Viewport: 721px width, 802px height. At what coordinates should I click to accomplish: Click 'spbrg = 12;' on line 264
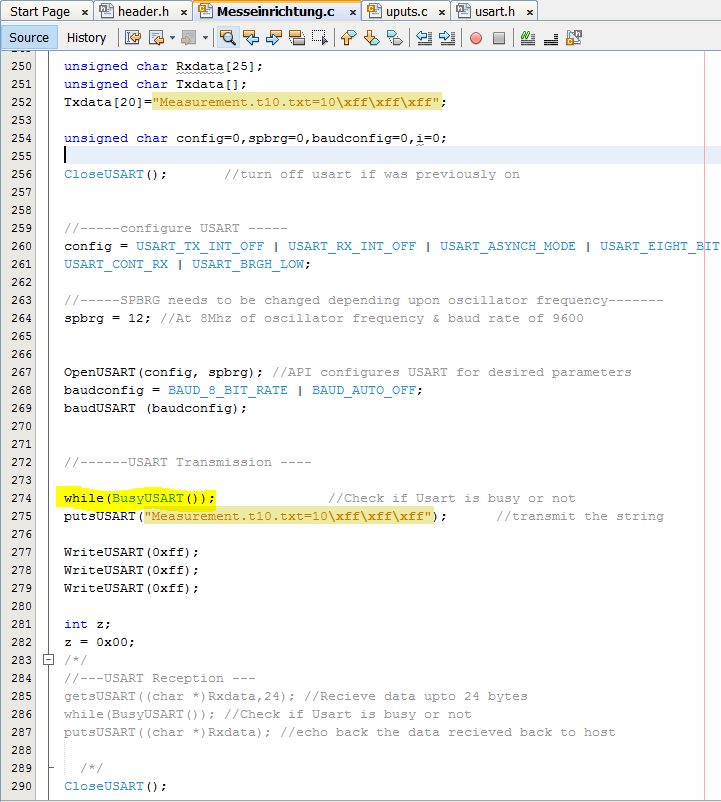[107, 318]
